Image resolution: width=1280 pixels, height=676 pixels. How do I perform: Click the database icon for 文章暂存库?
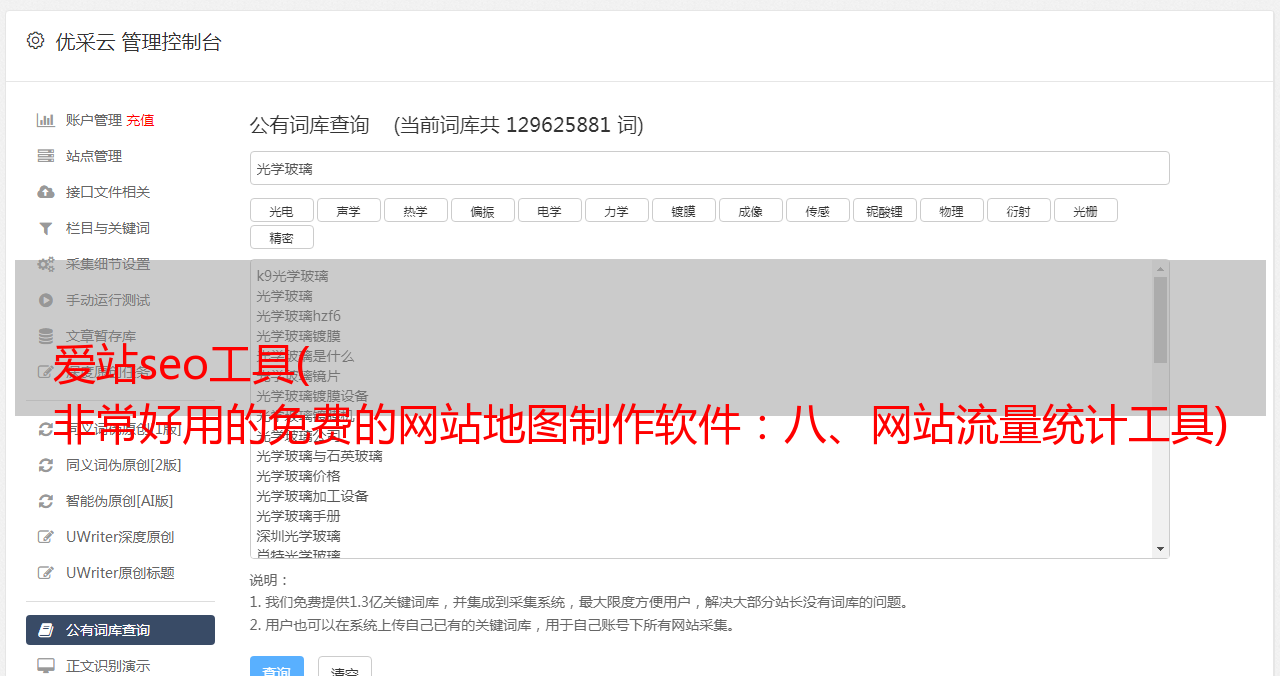(46, 336)
